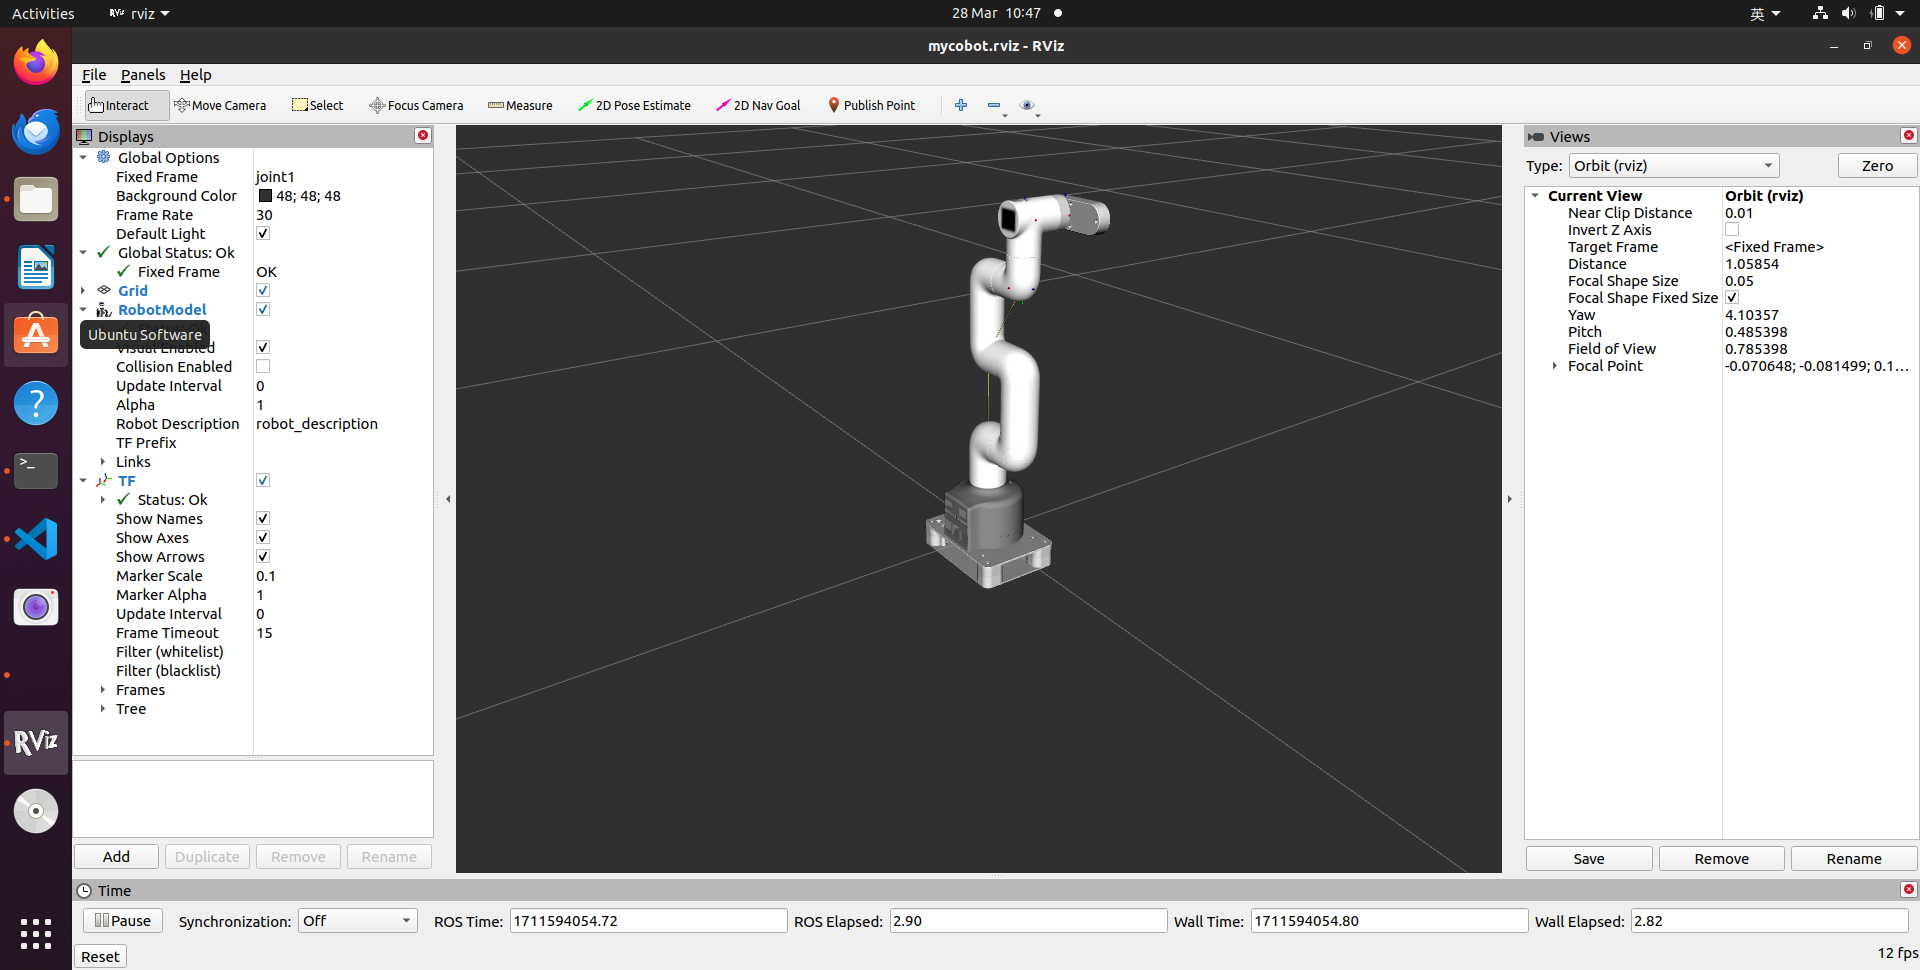Image resolution: width=1920 pixels, height=970 pixels.
Task: Open the Files manager from the dock
Action: (36, 200)
